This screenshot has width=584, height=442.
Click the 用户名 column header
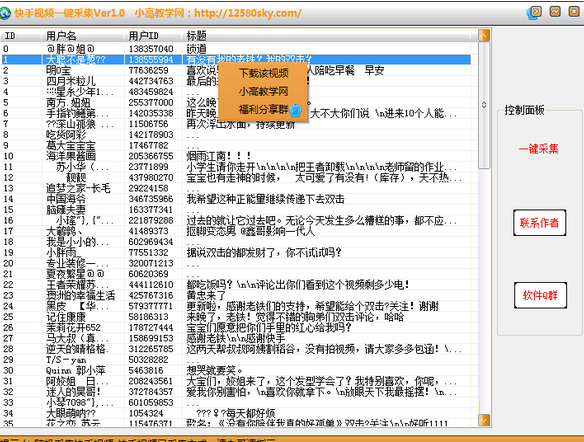83,36
